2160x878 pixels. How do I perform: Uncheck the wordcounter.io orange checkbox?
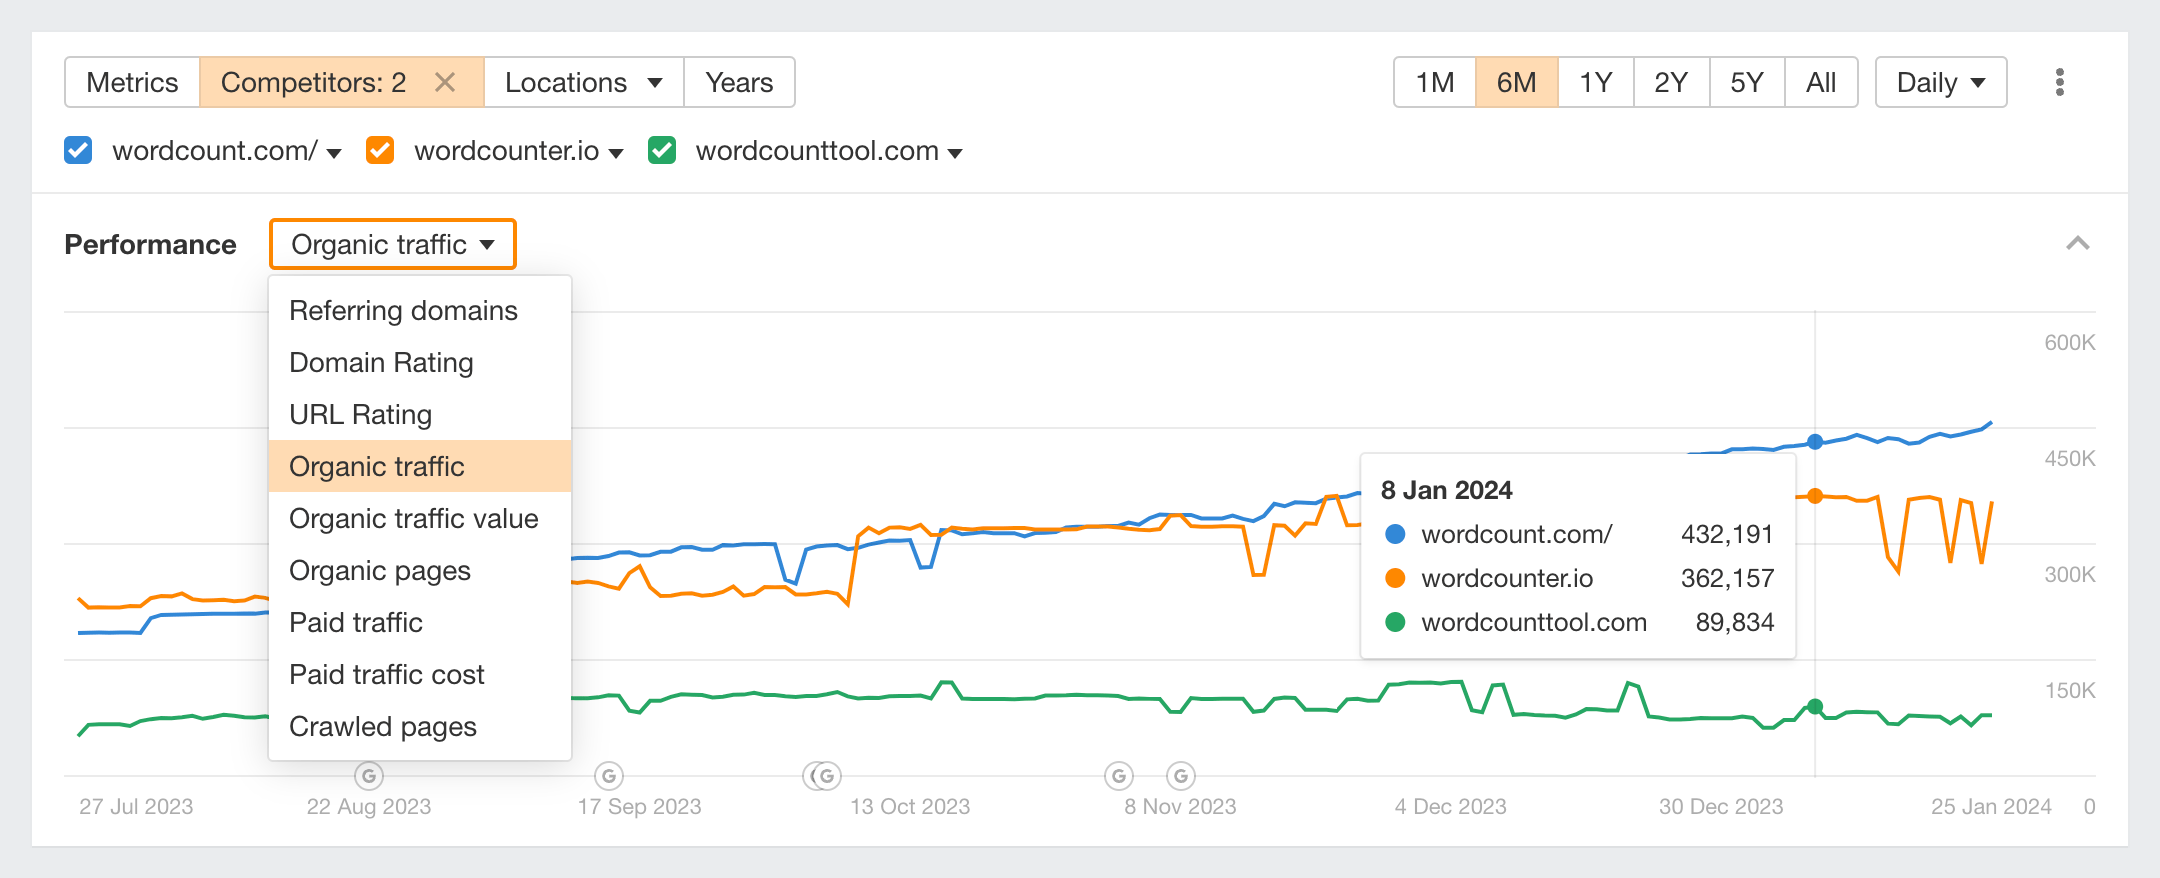pos(380,151)
